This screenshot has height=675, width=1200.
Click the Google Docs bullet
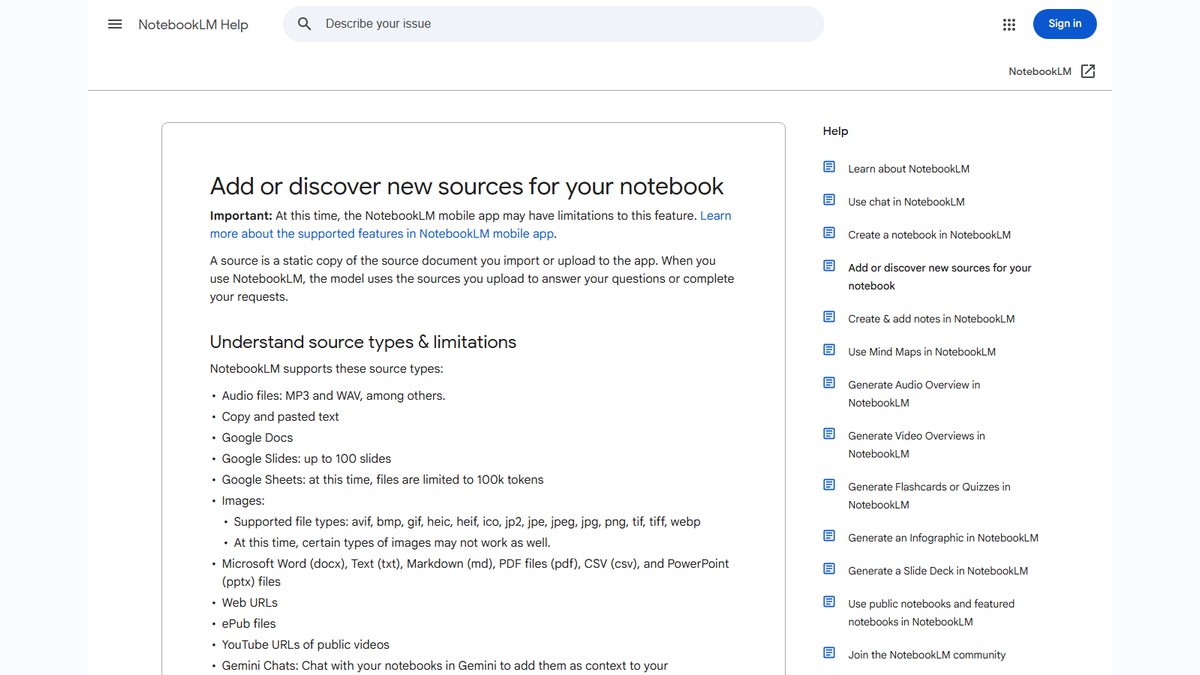(x=257, y=438)
